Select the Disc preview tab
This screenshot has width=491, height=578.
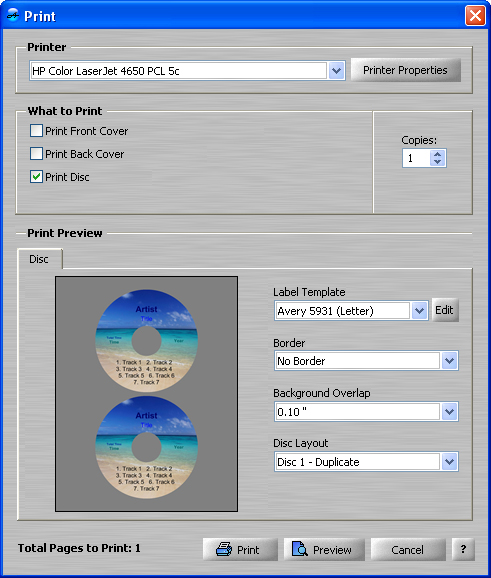(39, 259)
